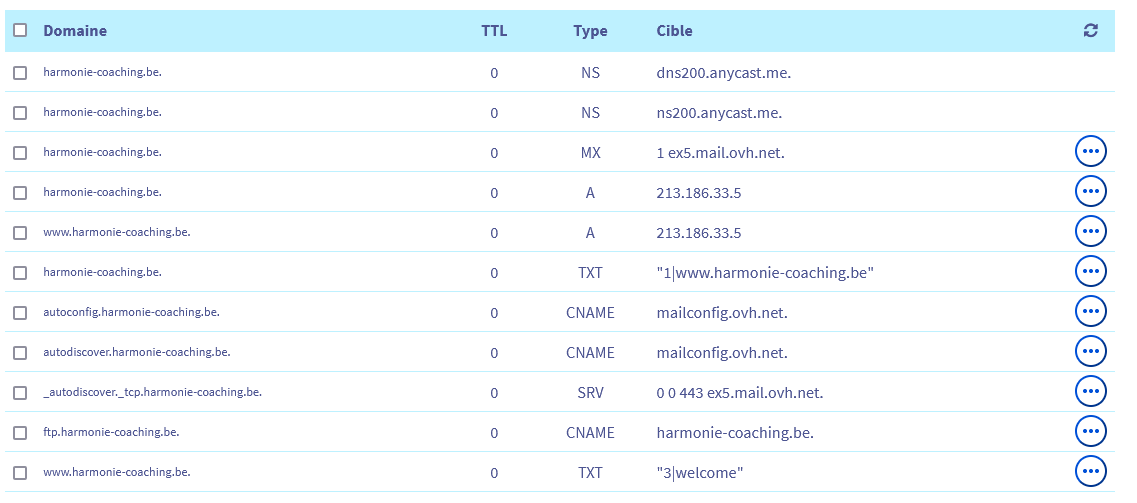Viewport: 1137px width, 503px height.
Task: Open actions menu for autodiscover CNAME record
Action: pos(1090,351)
